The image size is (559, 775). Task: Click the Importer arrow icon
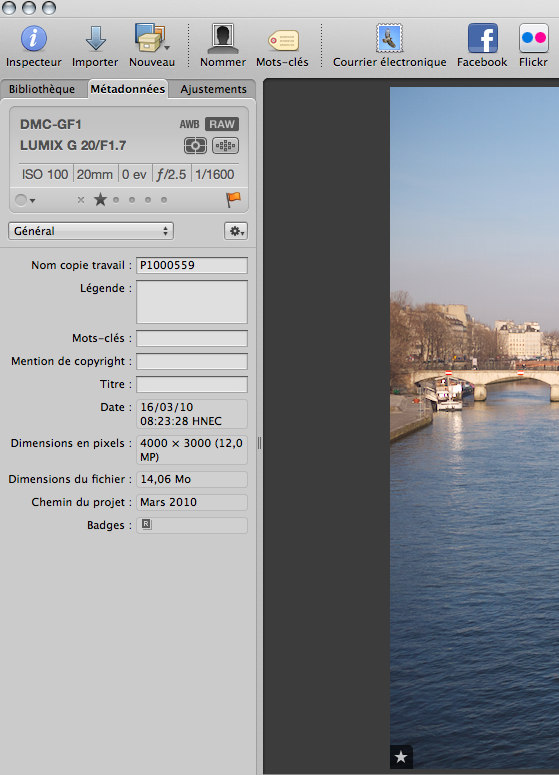(95, 39)
